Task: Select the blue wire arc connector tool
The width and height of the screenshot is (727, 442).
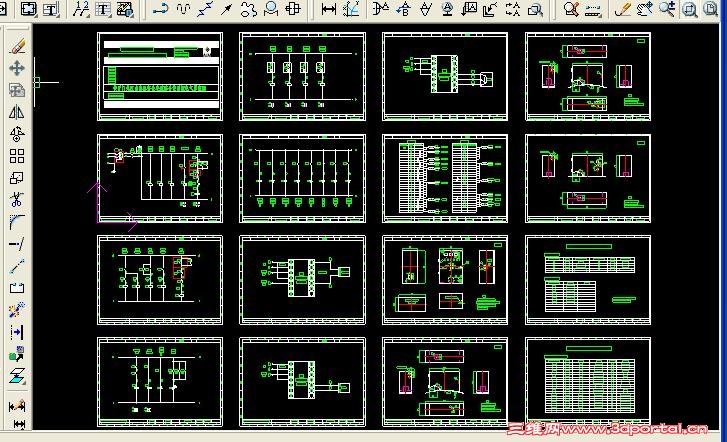Action: pos(161,9)
